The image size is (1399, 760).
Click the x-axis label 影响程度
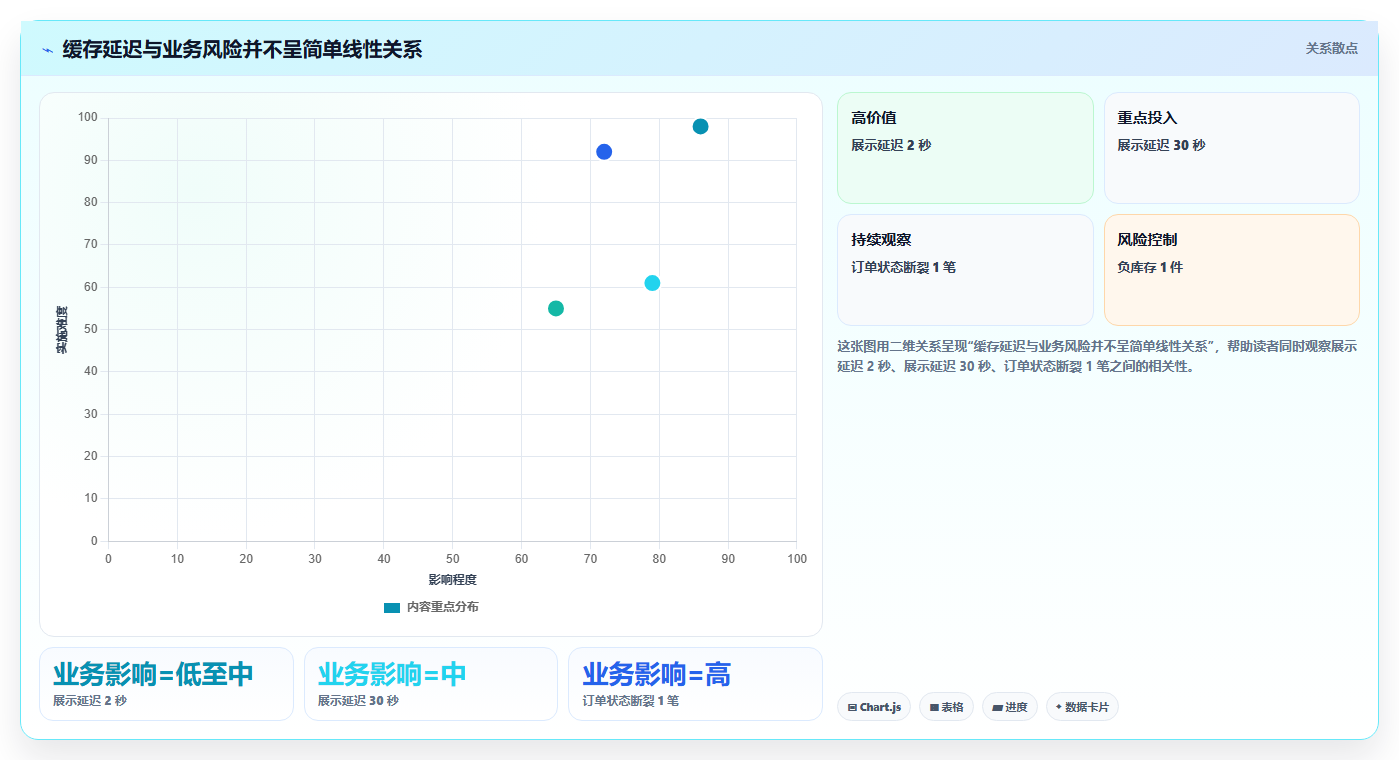[452, 580]
